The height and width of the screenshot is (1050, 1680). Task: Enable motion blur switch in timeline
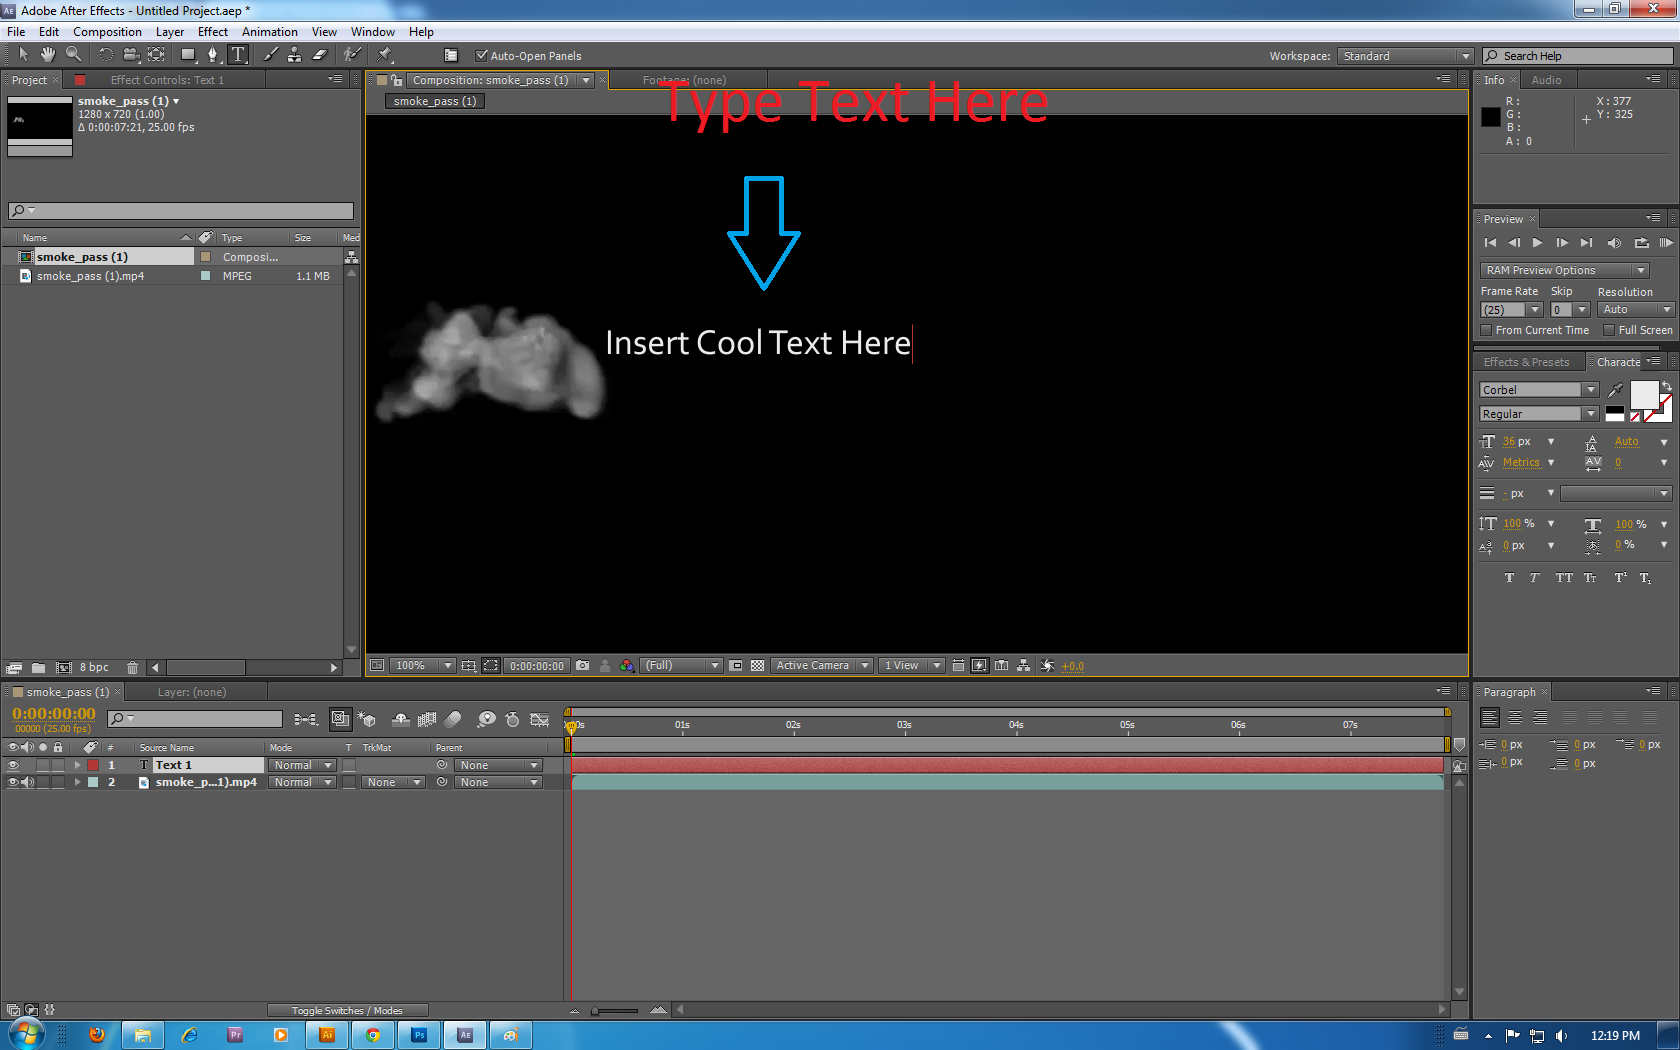[x=453, y=719]
